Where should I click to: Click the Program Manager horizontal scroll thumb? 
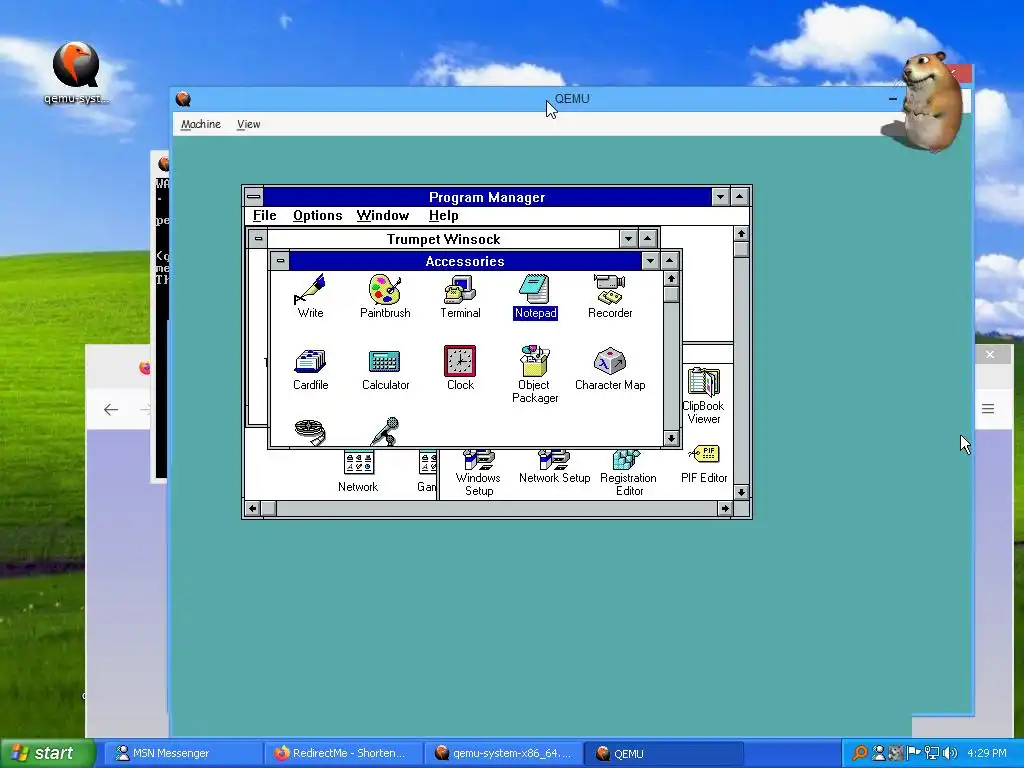pos(268,508)
